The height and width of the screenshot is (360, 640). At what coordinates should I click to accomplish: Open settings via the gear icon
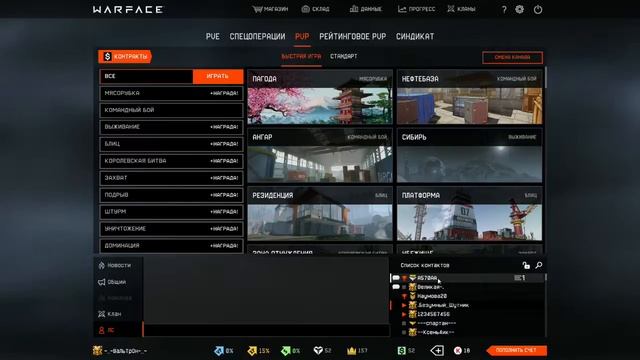coord(519,9)
